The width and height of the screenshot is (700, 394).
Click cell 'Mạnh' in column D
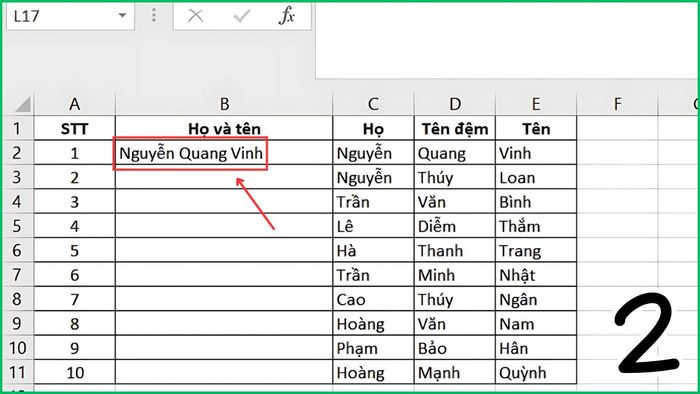point(454,373)
